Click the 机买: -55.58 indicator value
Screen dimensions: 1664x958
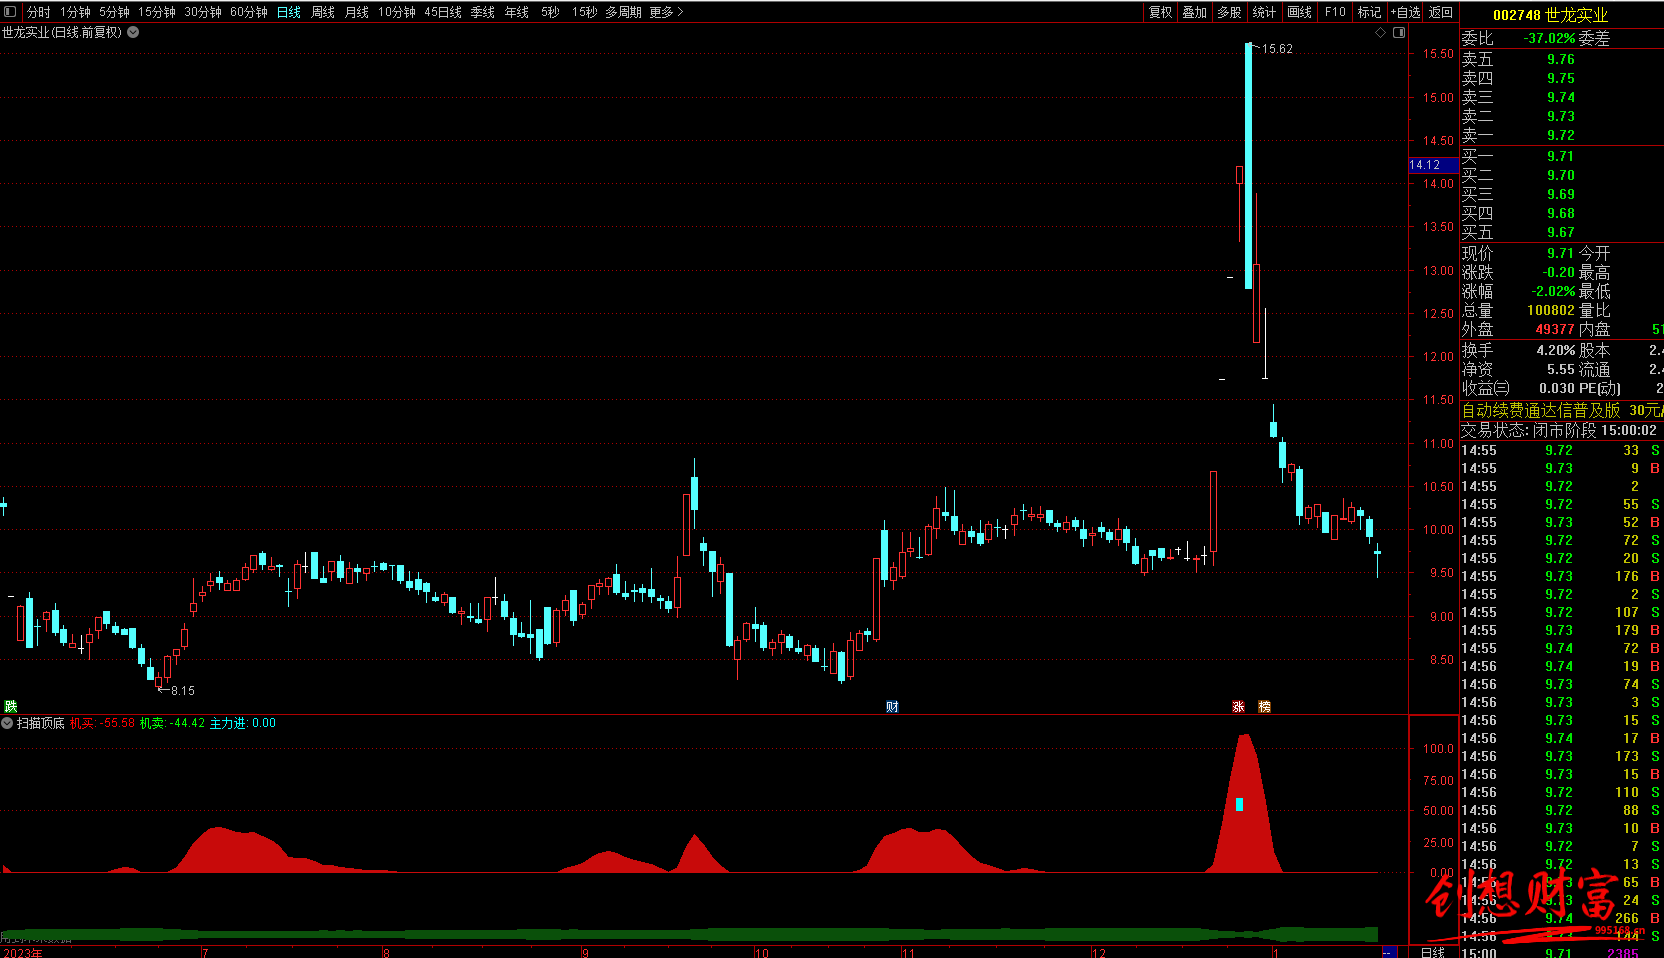[102, 723]
